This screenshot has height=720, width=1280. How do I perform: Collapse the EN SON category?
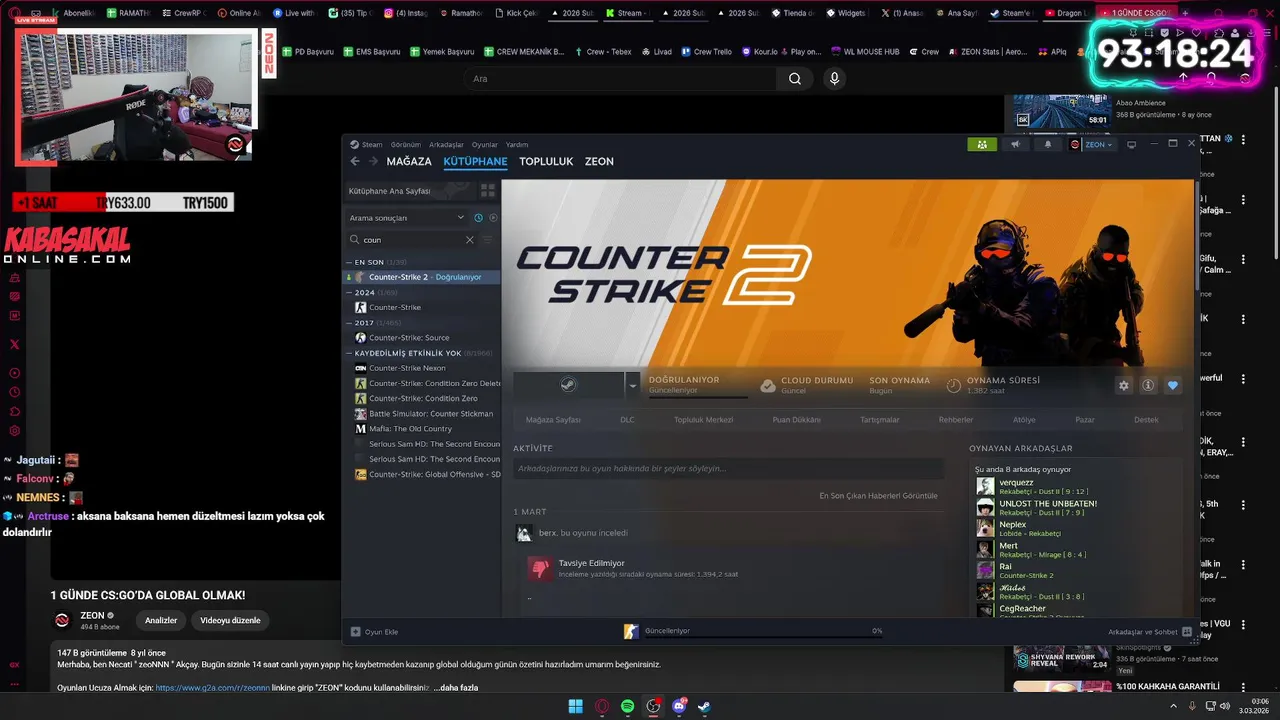pos(349,262)
